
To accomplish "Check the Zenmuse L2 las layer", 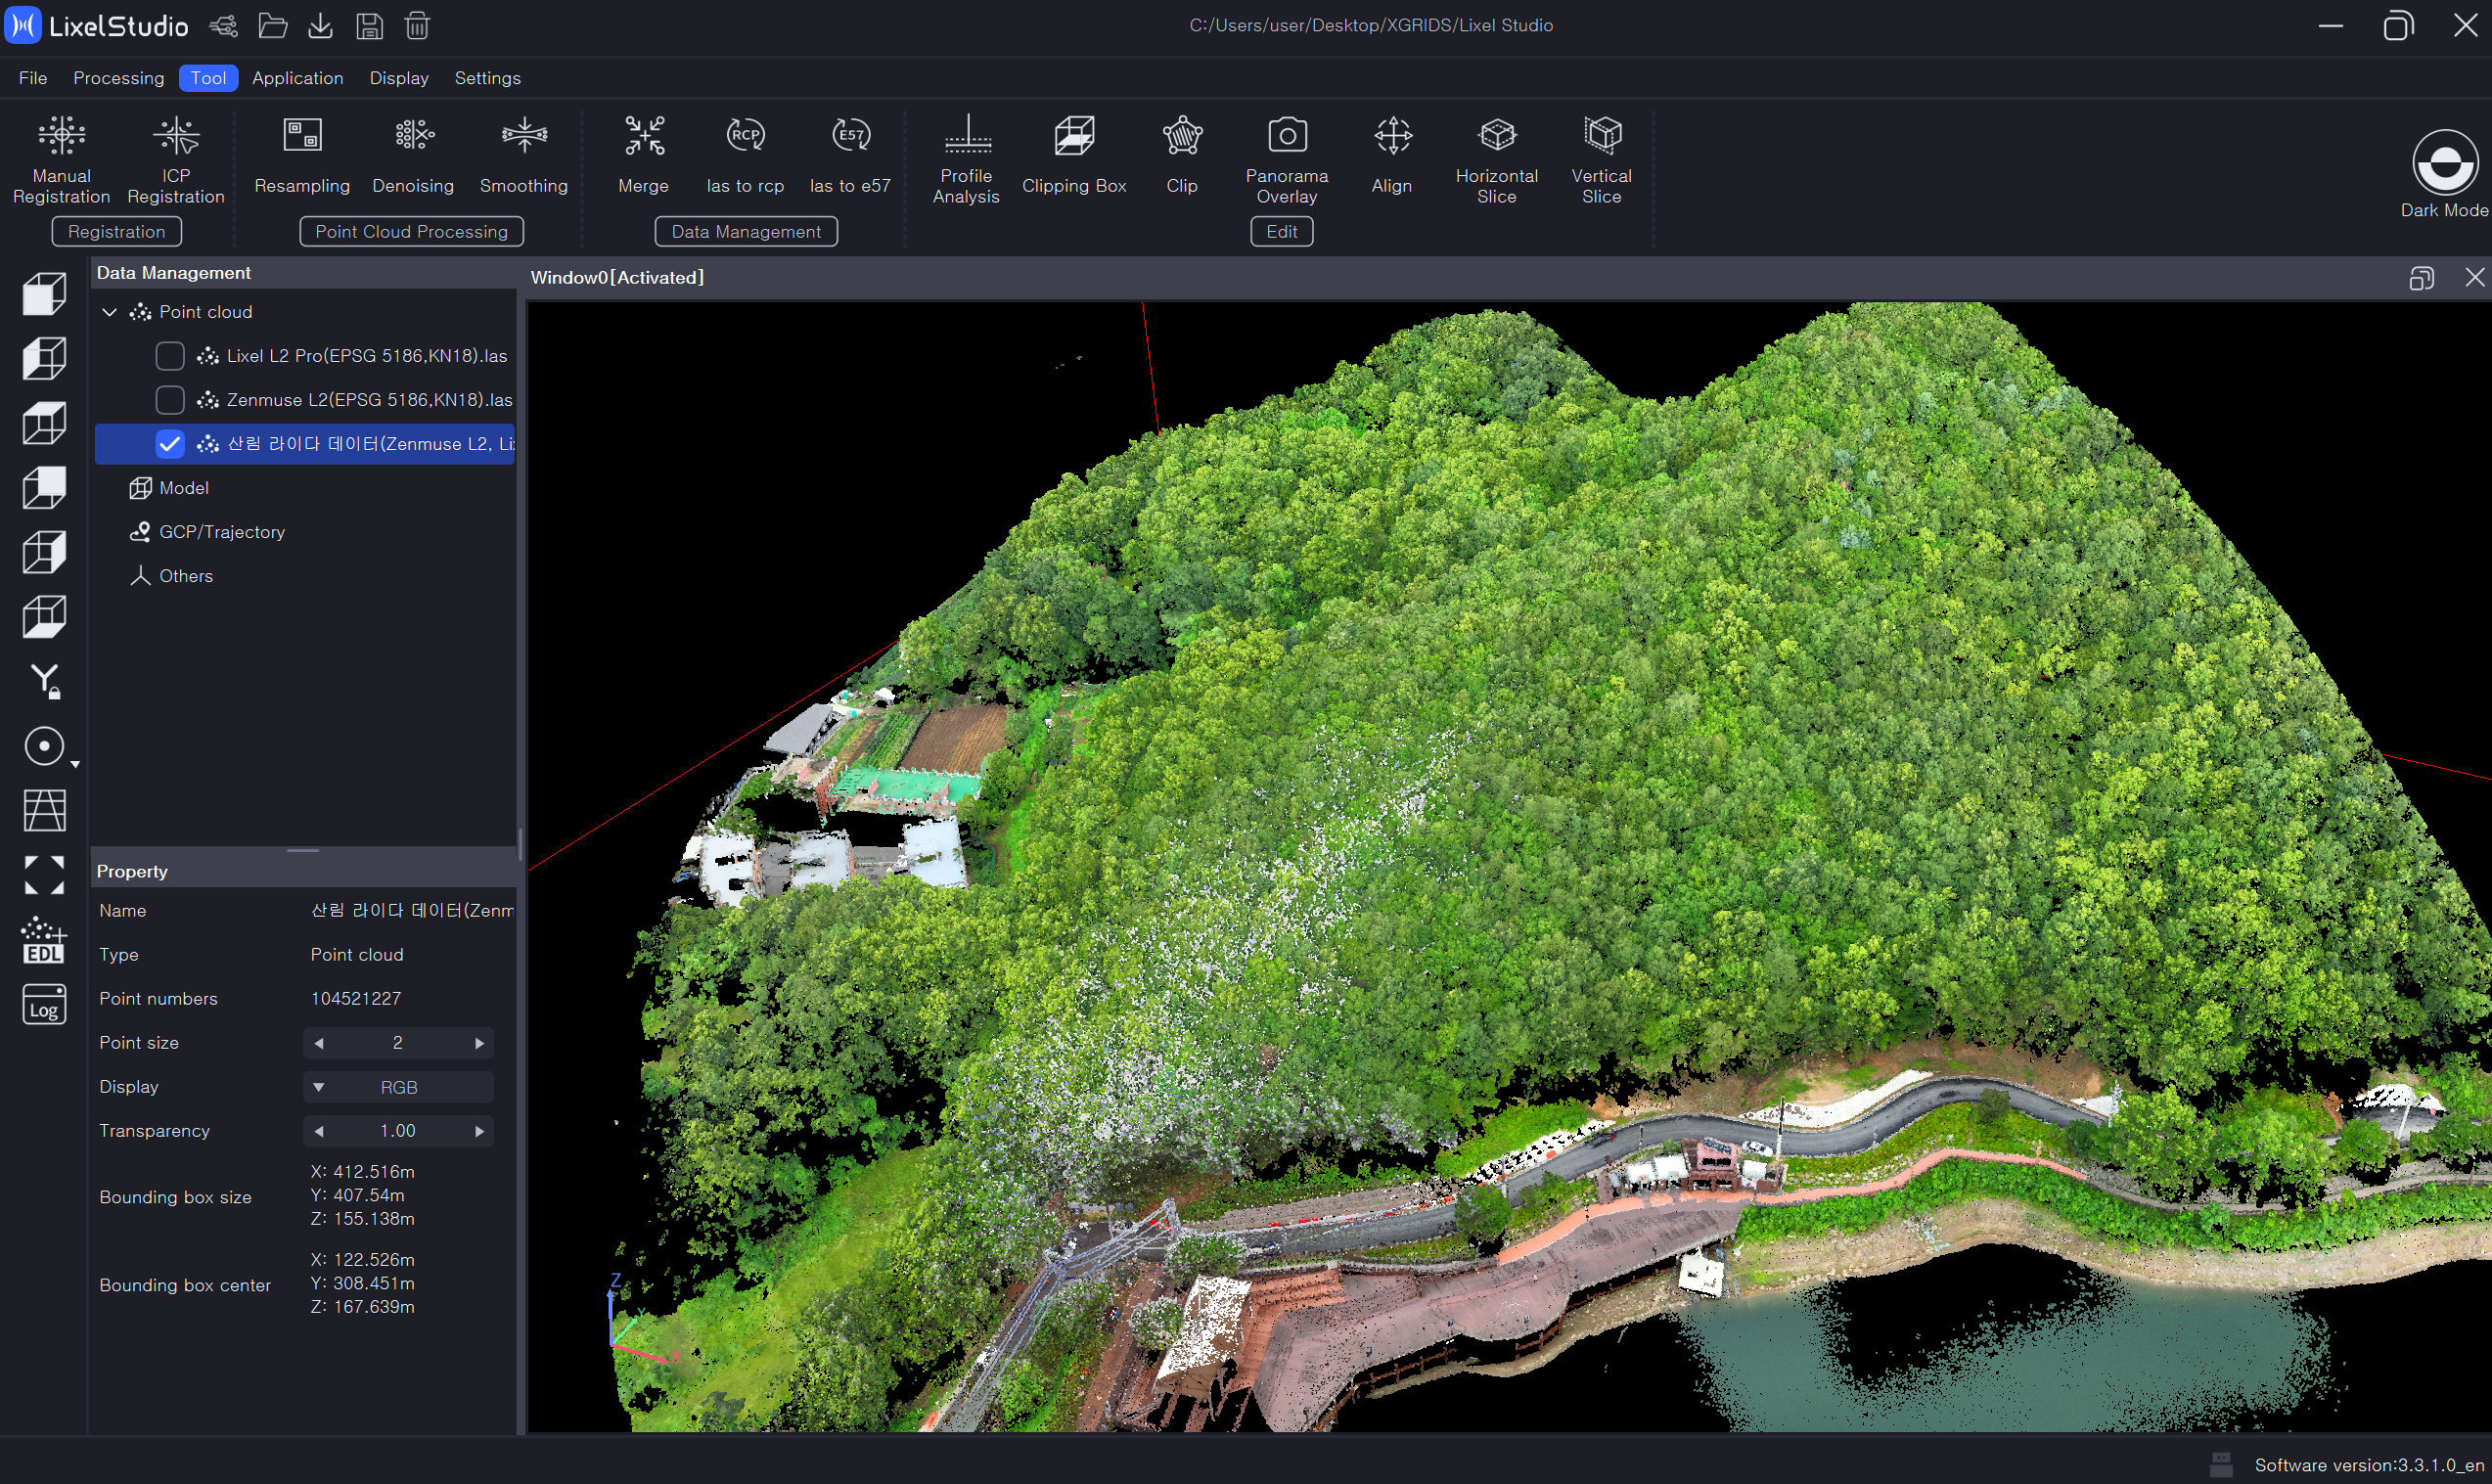I will (x=170, y=400).
